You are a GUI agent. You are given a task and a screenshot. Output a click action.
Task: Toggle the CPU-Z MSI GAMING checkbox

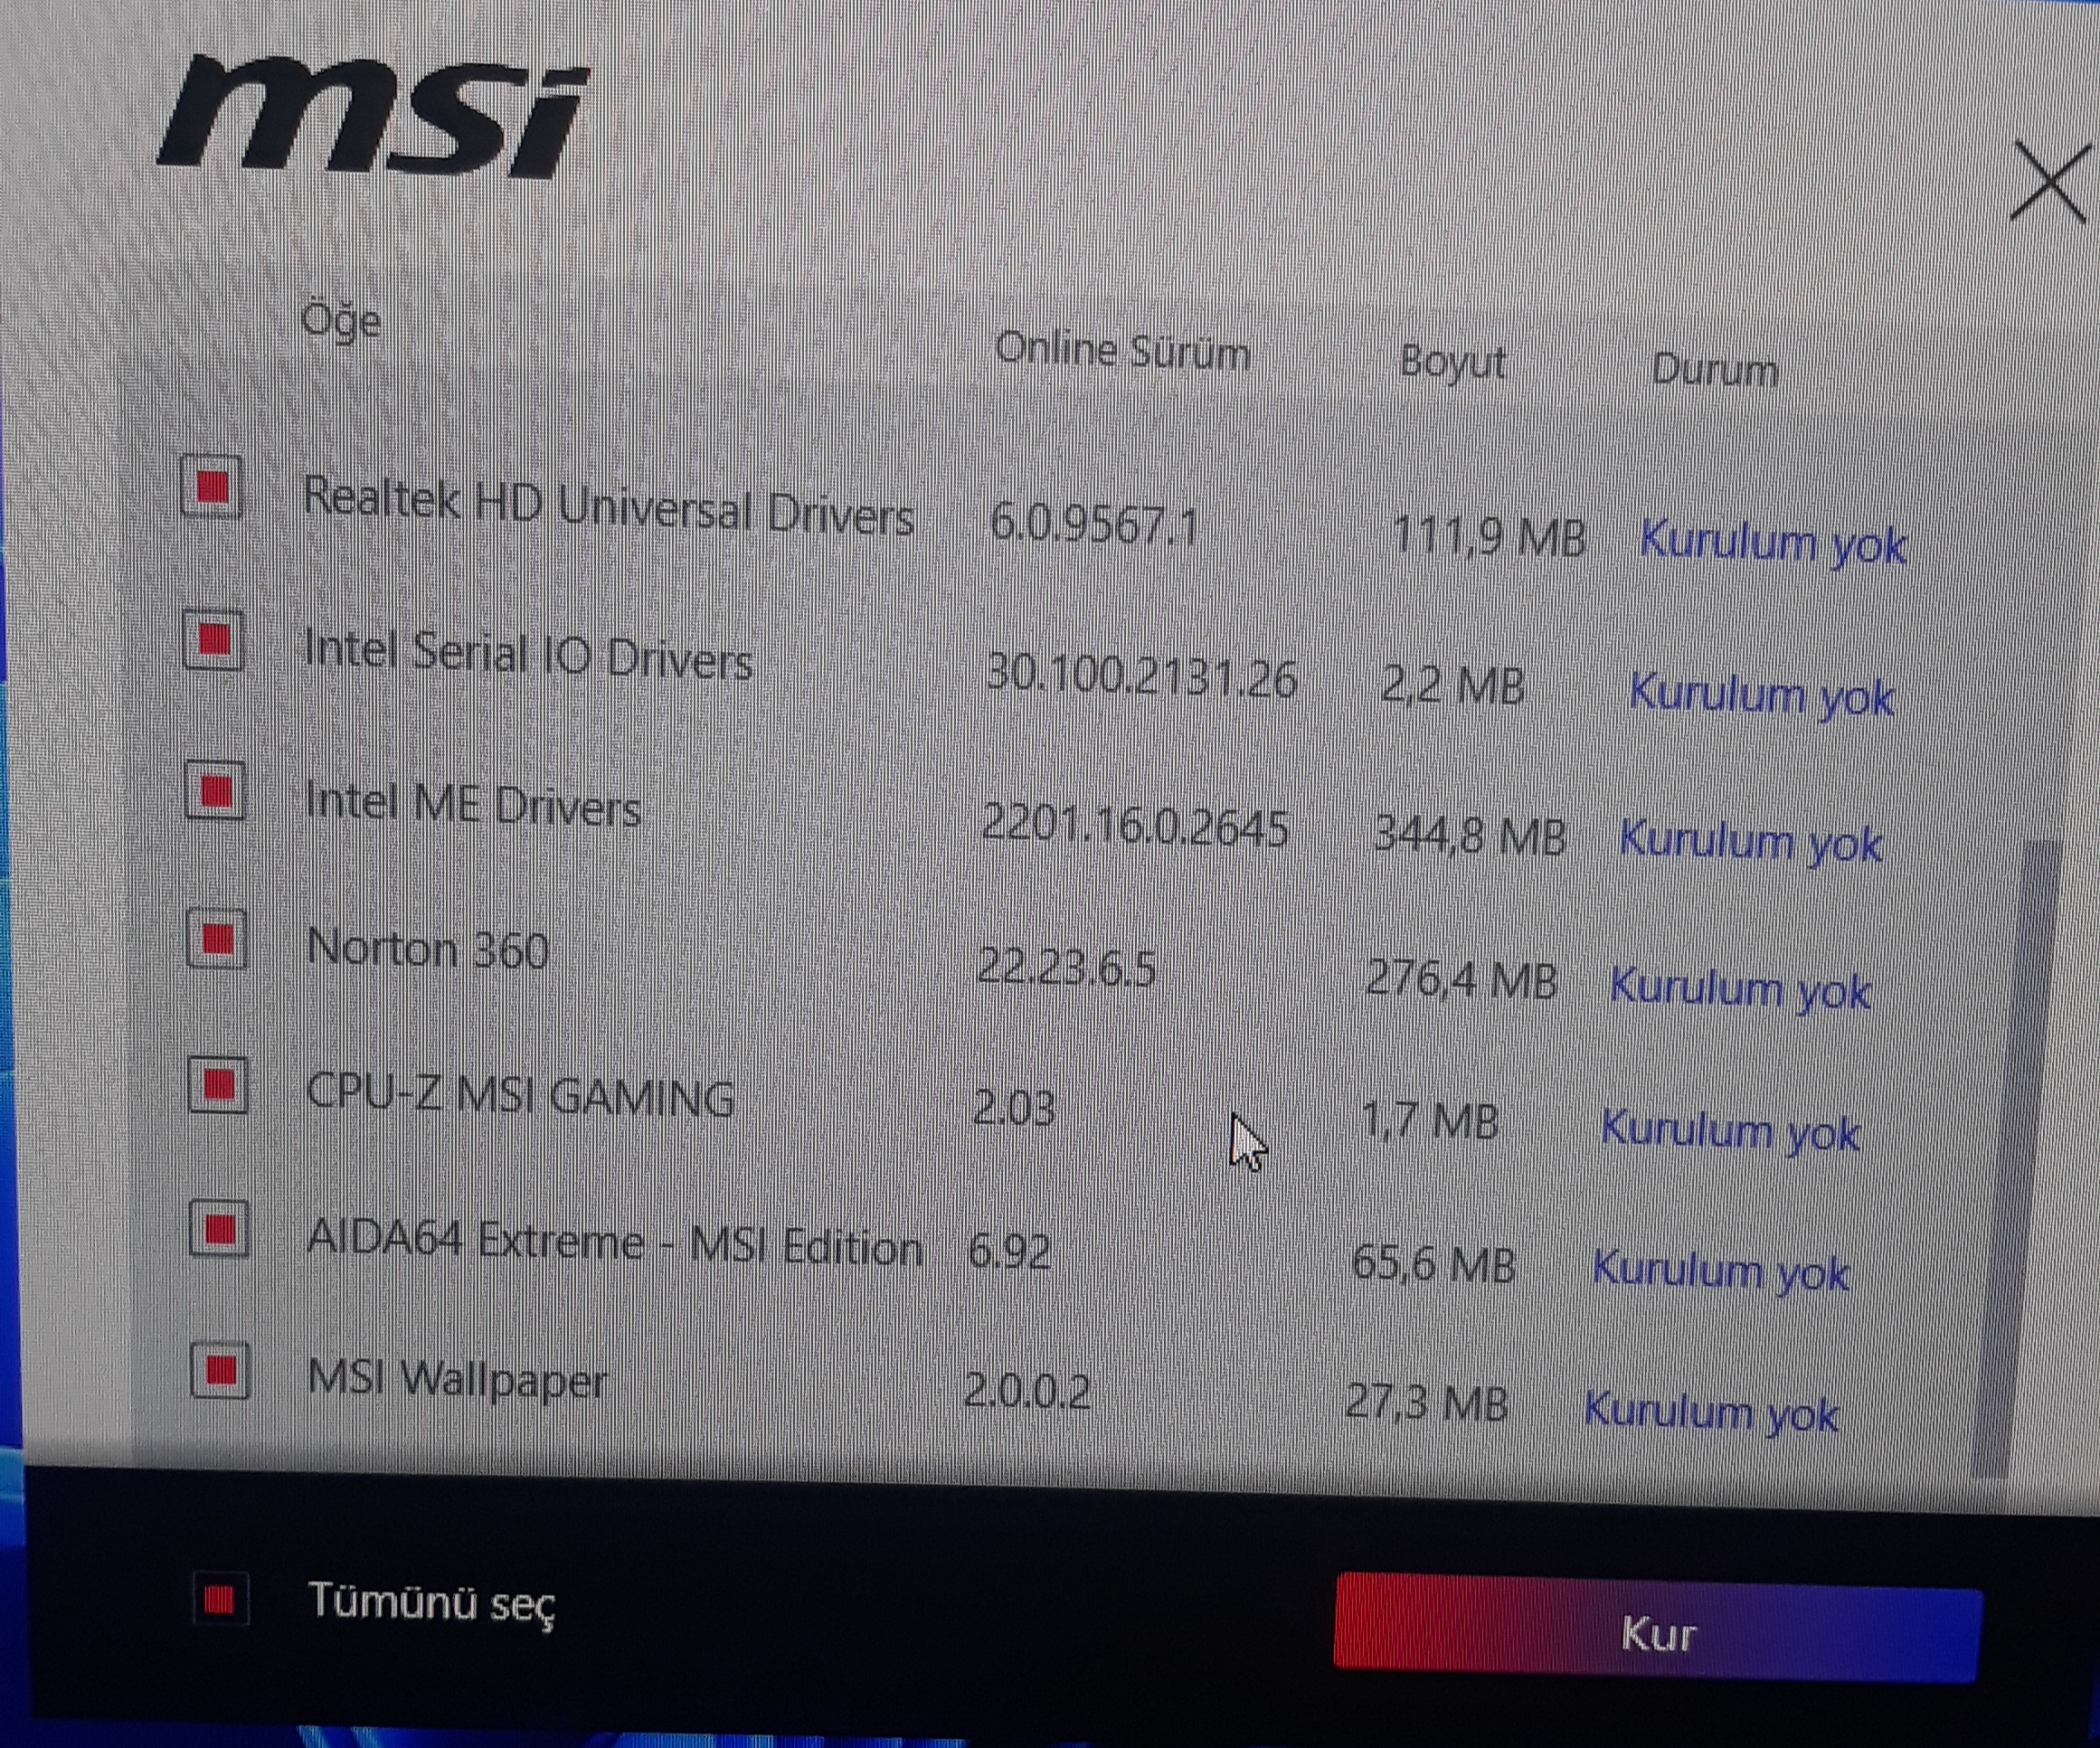[218, 1085]
